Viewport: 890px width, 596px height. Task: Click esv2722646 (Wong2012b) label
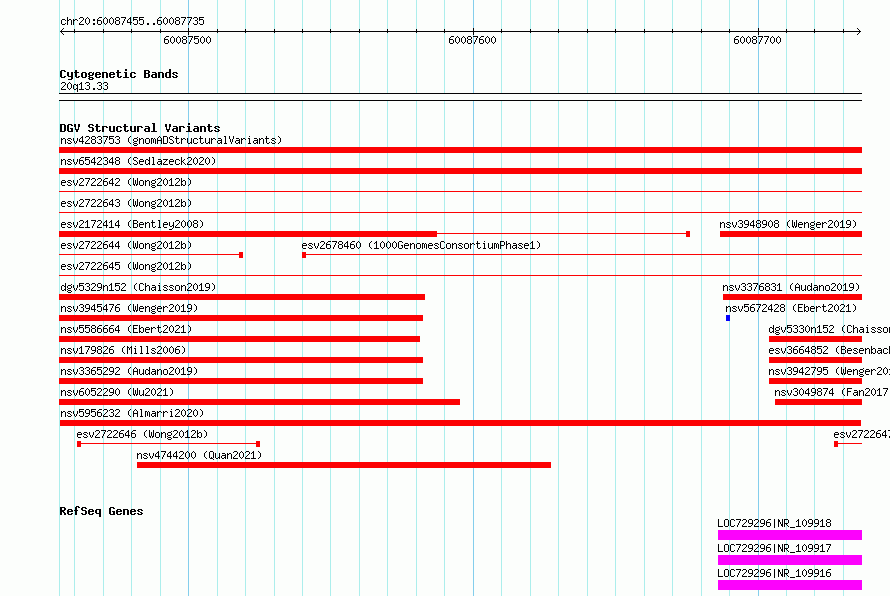click(142, 434)
